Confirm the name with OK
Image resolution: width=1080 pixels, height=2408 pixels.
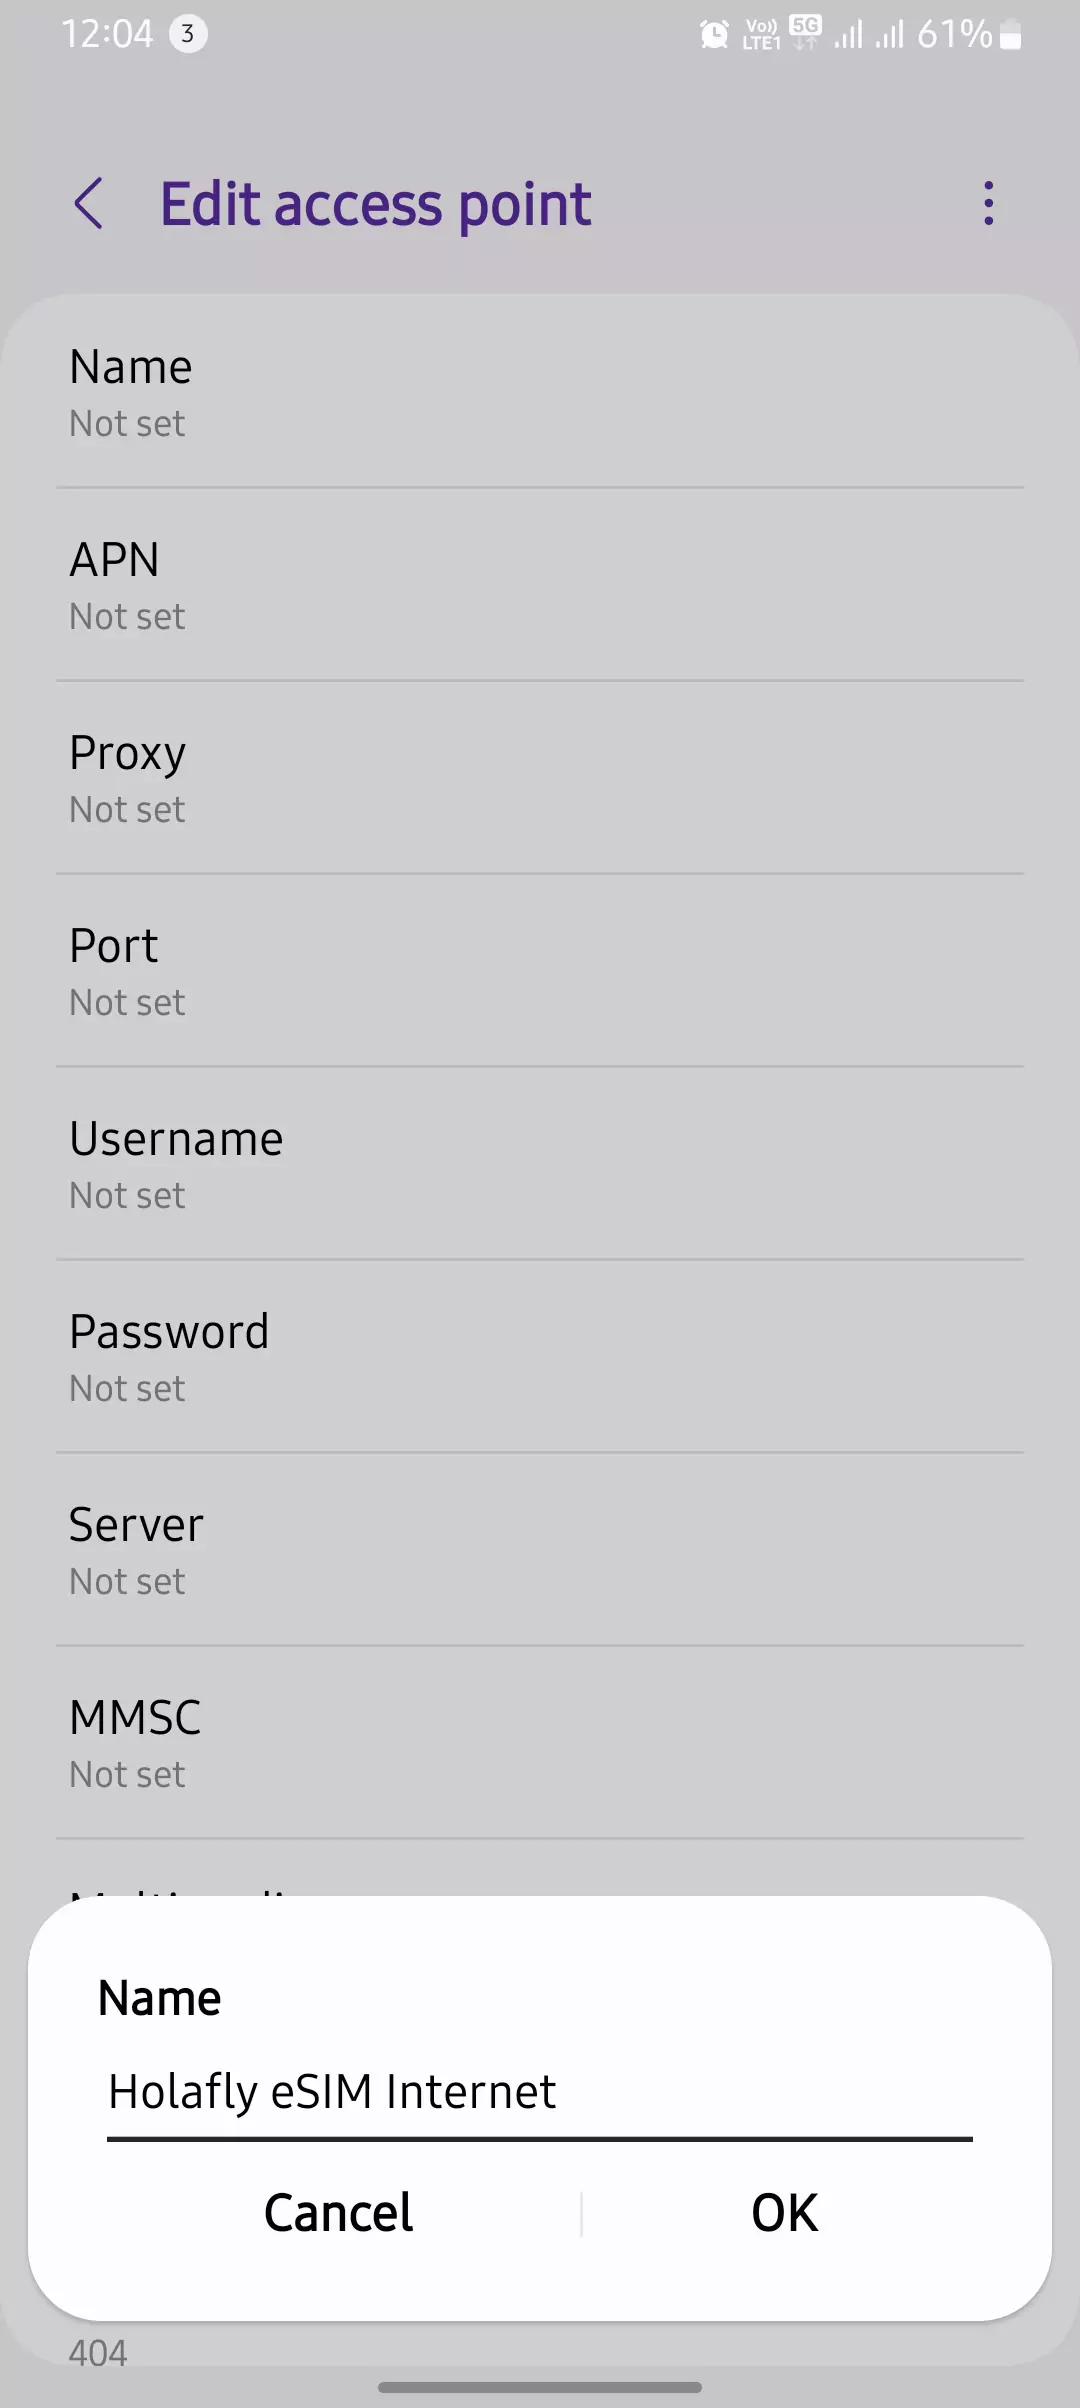coord(785,2212)
